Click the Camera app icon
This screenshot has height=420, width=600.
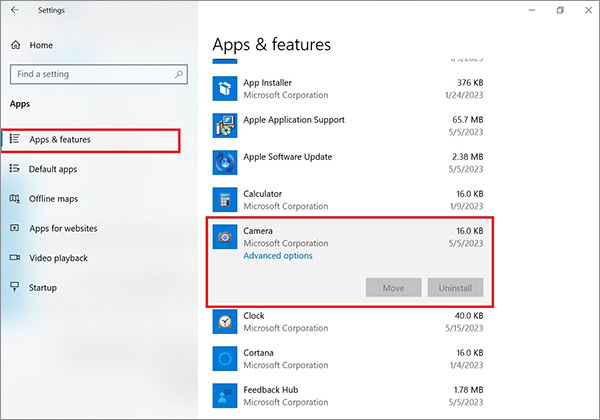click(x=225, y=237)
